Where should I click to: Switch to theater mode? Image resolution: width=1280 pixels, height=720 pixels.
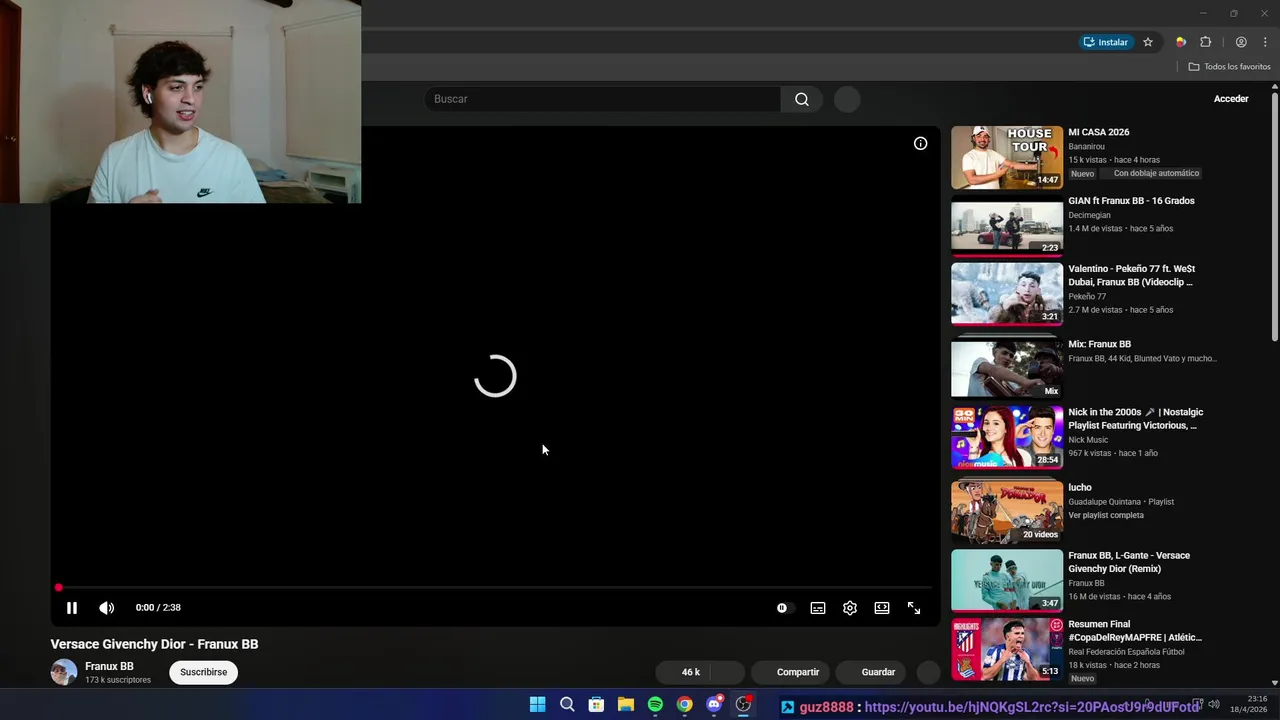pyautogui.click(x=882, y=608)
